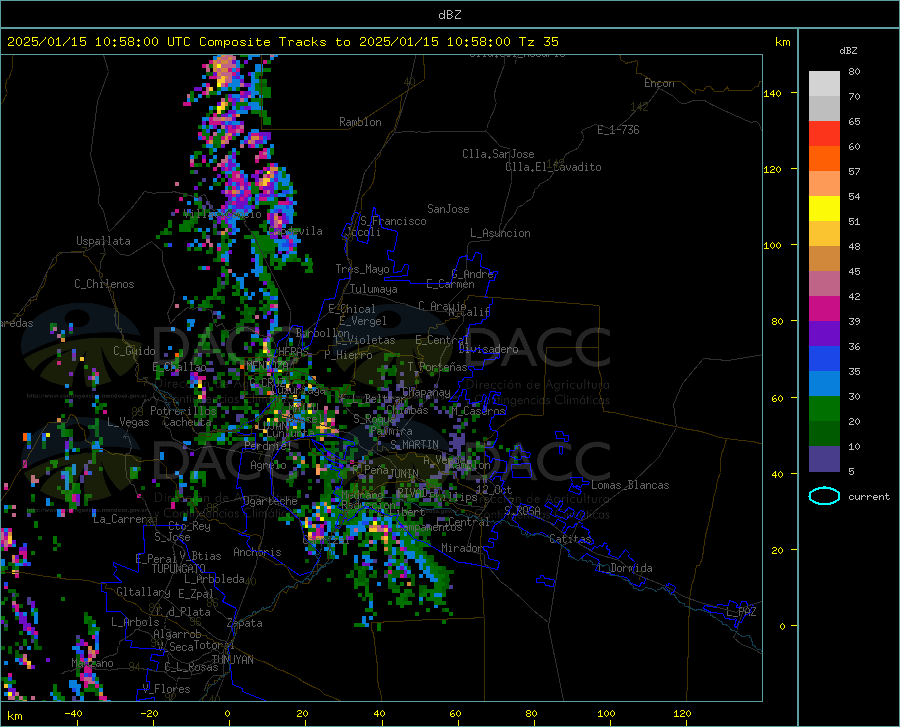Click the -40 km horizontal axis tick

pyautogui.click(x=73, y=713)
